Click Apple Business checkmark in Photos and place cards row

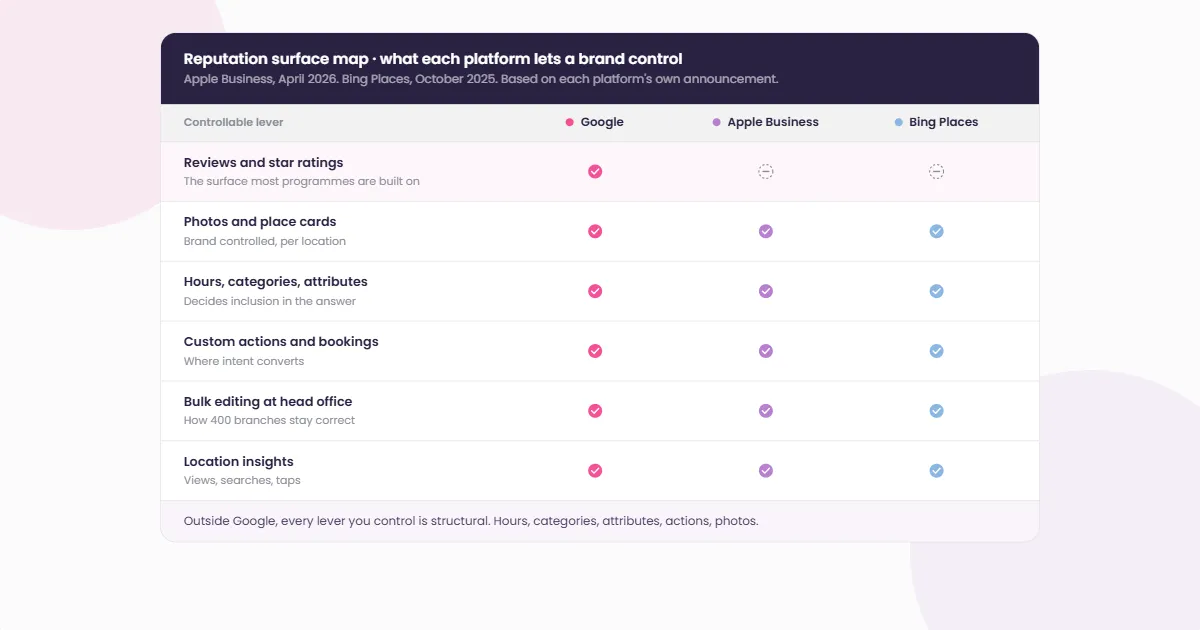click(766, 231)
